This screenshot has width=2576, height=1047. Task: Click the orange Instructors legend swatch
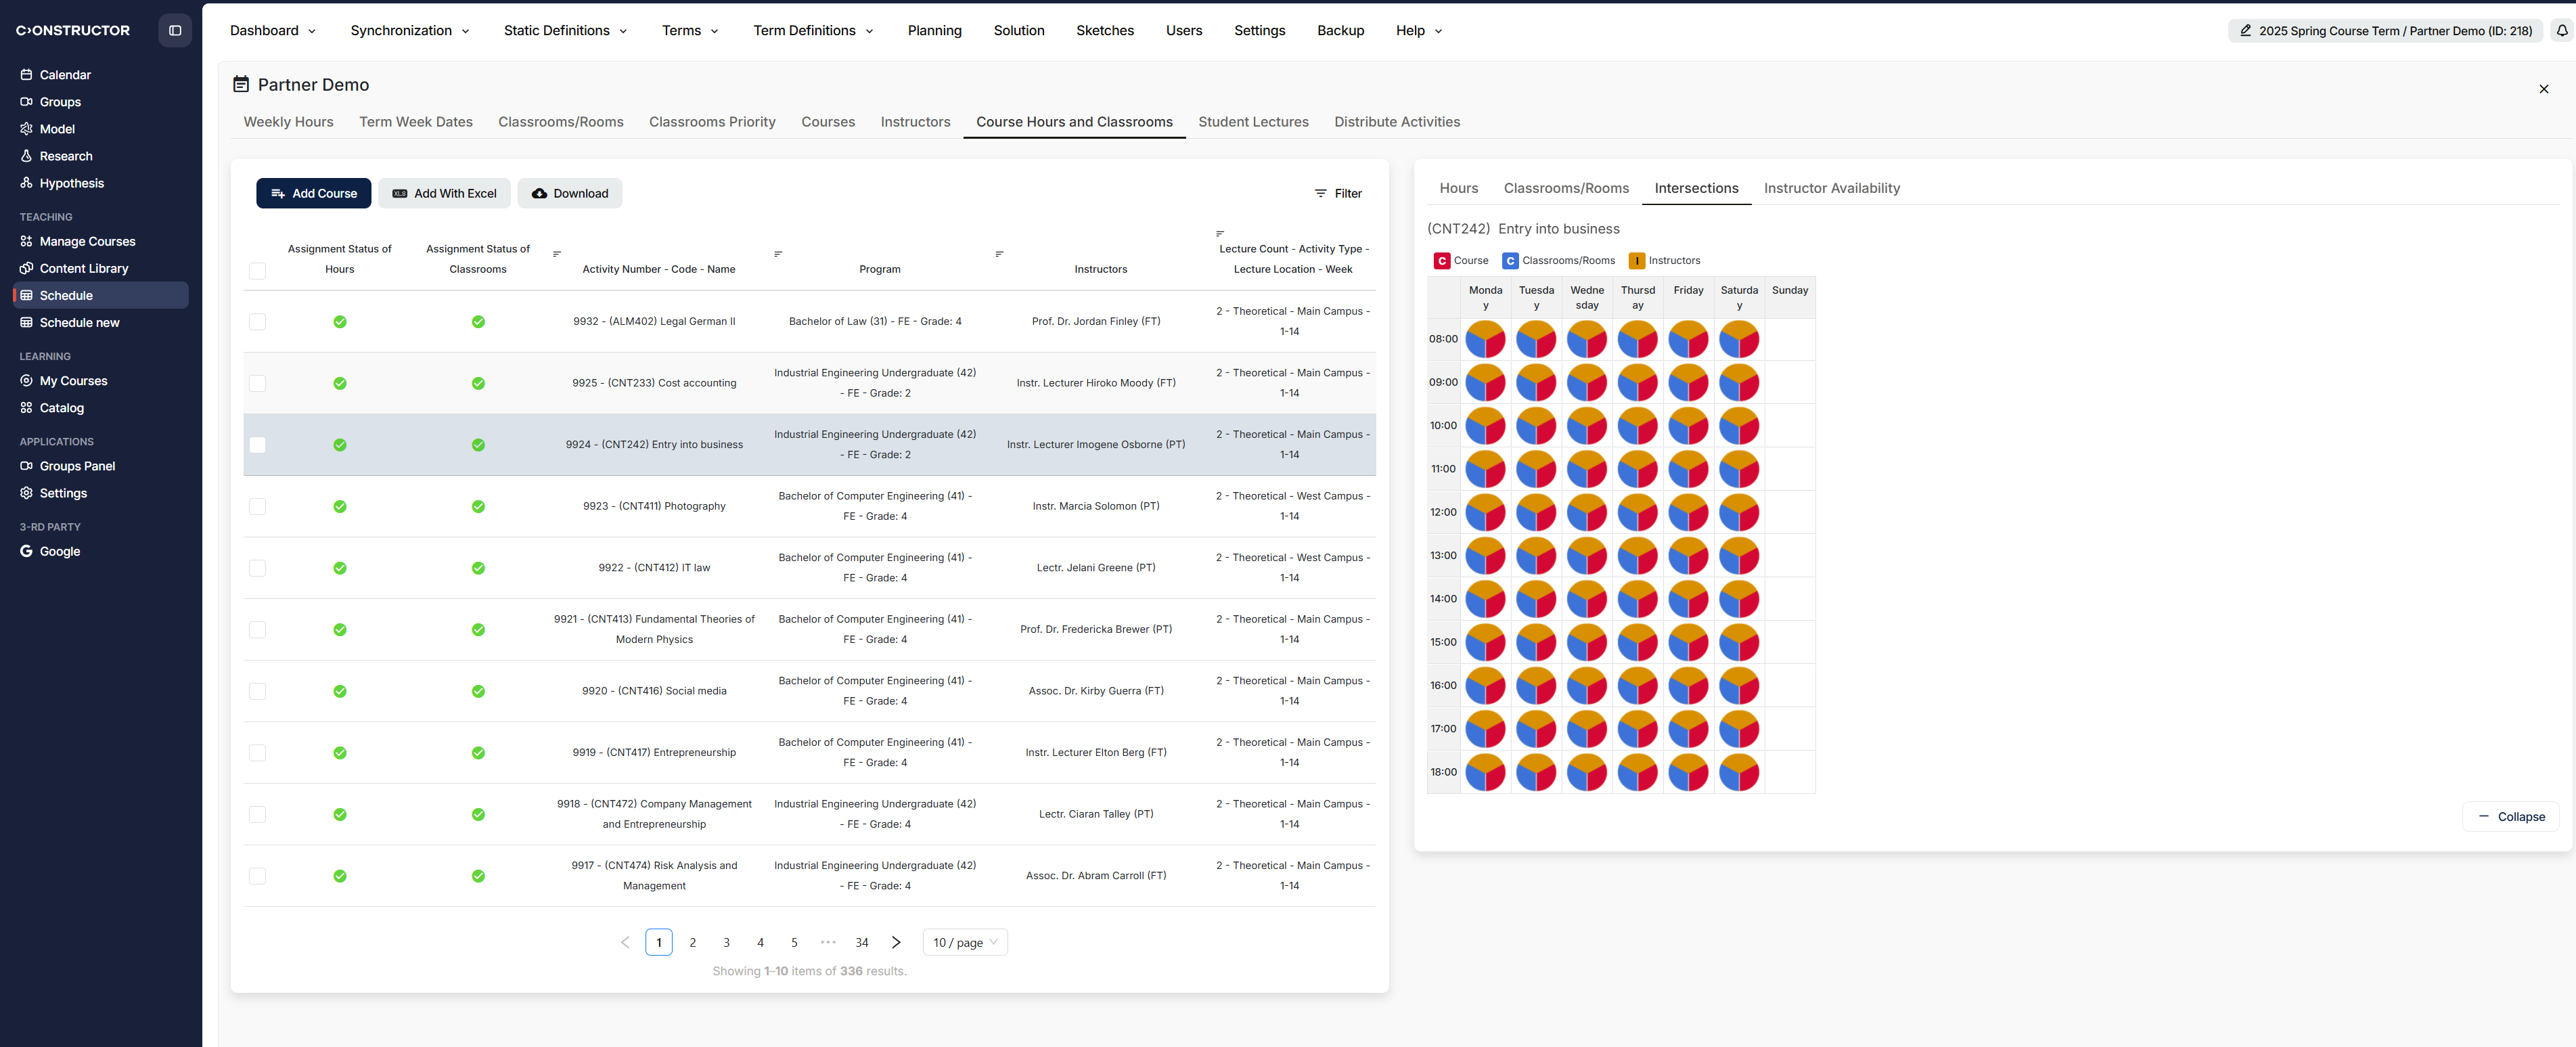pyautogui.click(x=1637, y=260)
